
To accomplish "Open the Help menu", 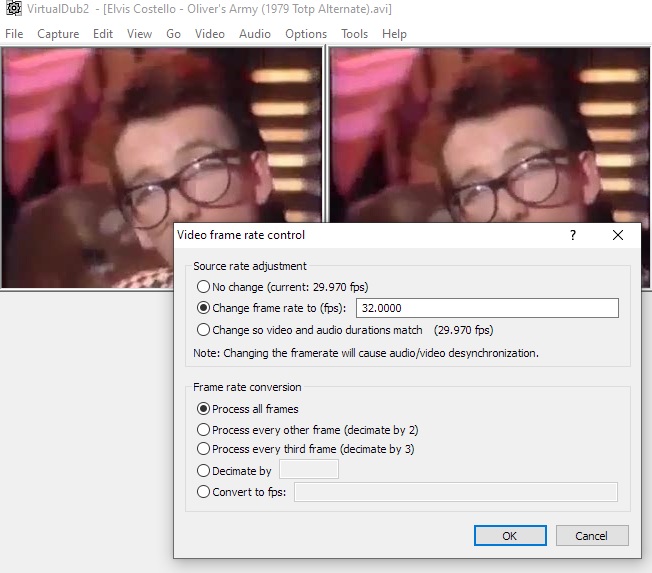I will 394,34.
